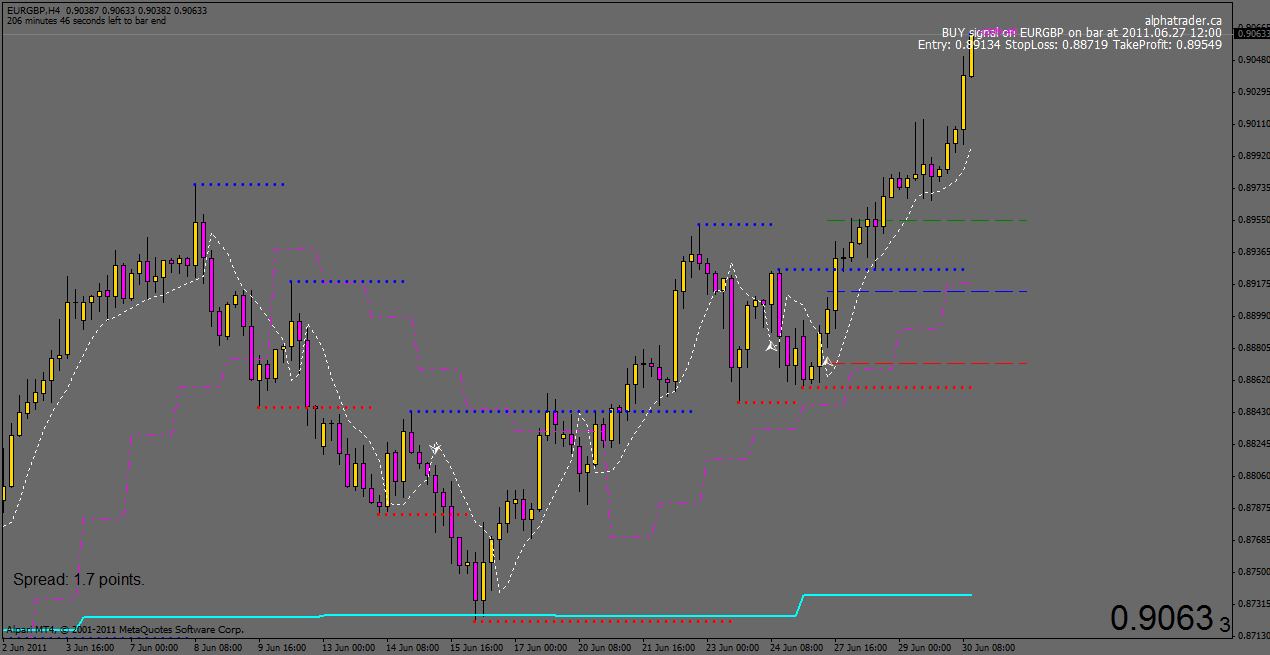Screen dimensions: 1270x655
Task: Click the 0.90110 price axis label
Action: pos(1253,123)
